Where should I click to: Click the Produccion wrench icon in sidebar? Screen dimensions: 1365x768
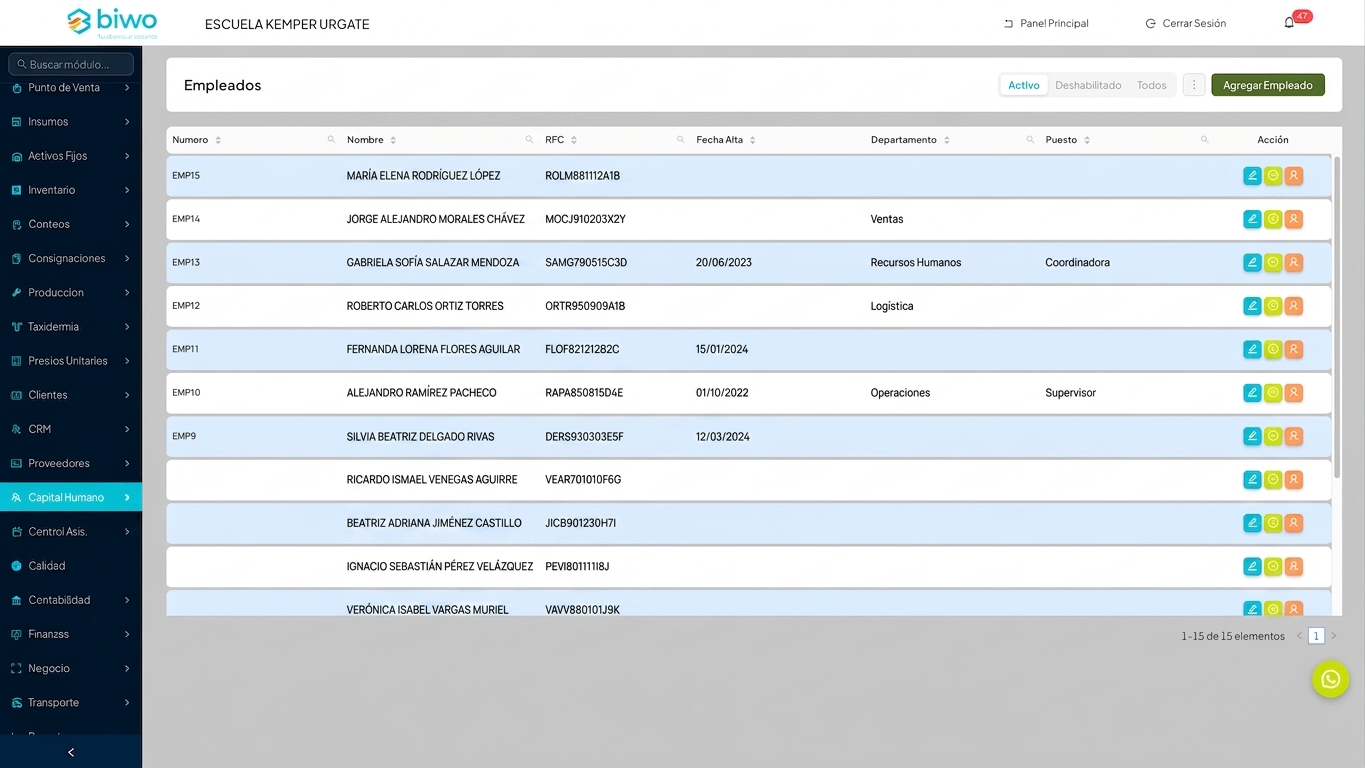click(x=16, y=293)
